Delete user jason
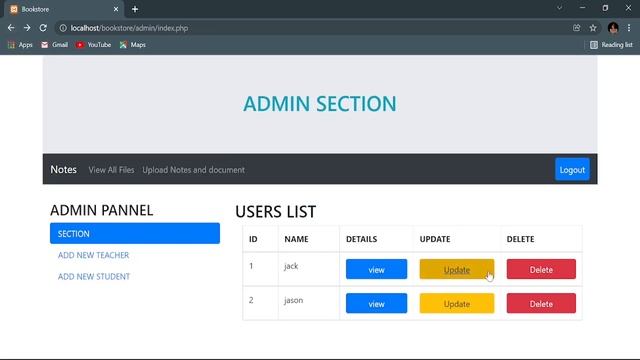The image size is (640, 360). pyautogui.click(x=541, y=304)
